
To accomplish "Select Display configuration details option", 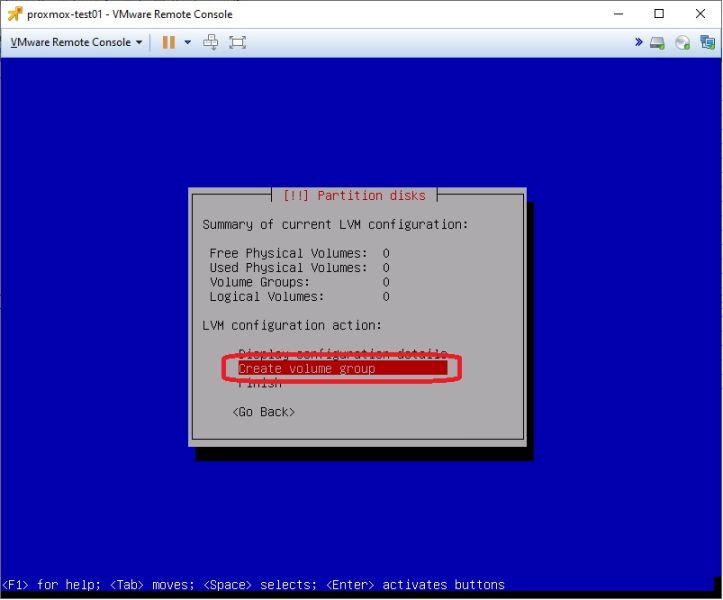I will click(x=343, y=354).
